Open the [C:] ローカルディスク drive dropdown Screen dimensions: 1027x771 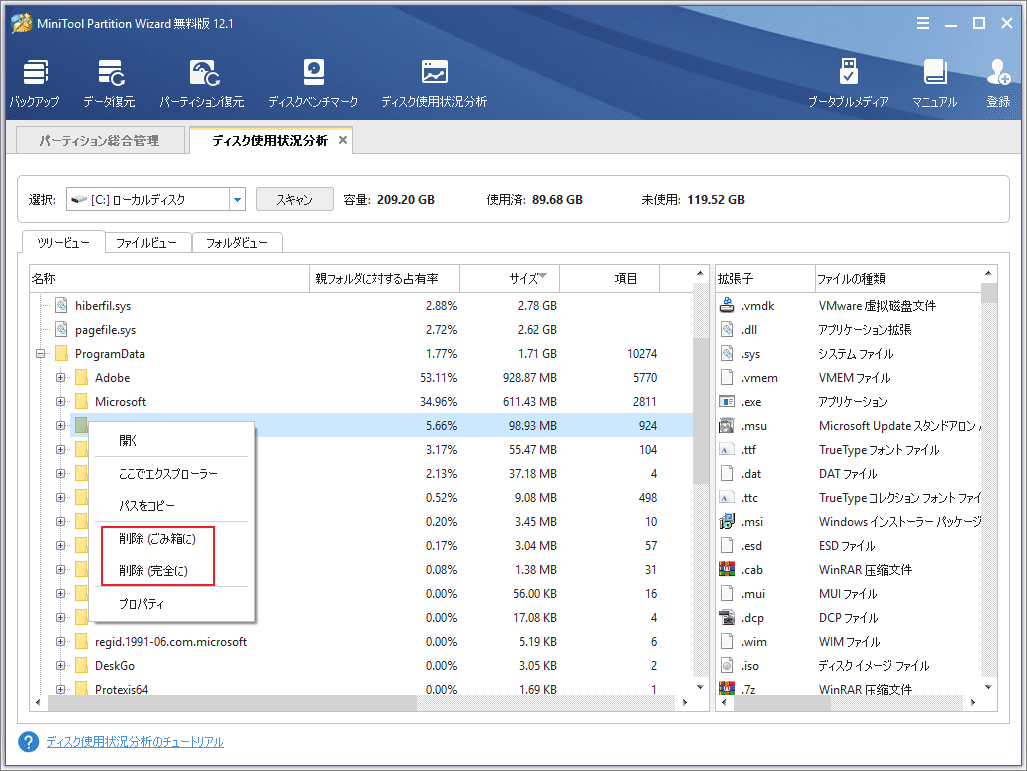point(238,199)
